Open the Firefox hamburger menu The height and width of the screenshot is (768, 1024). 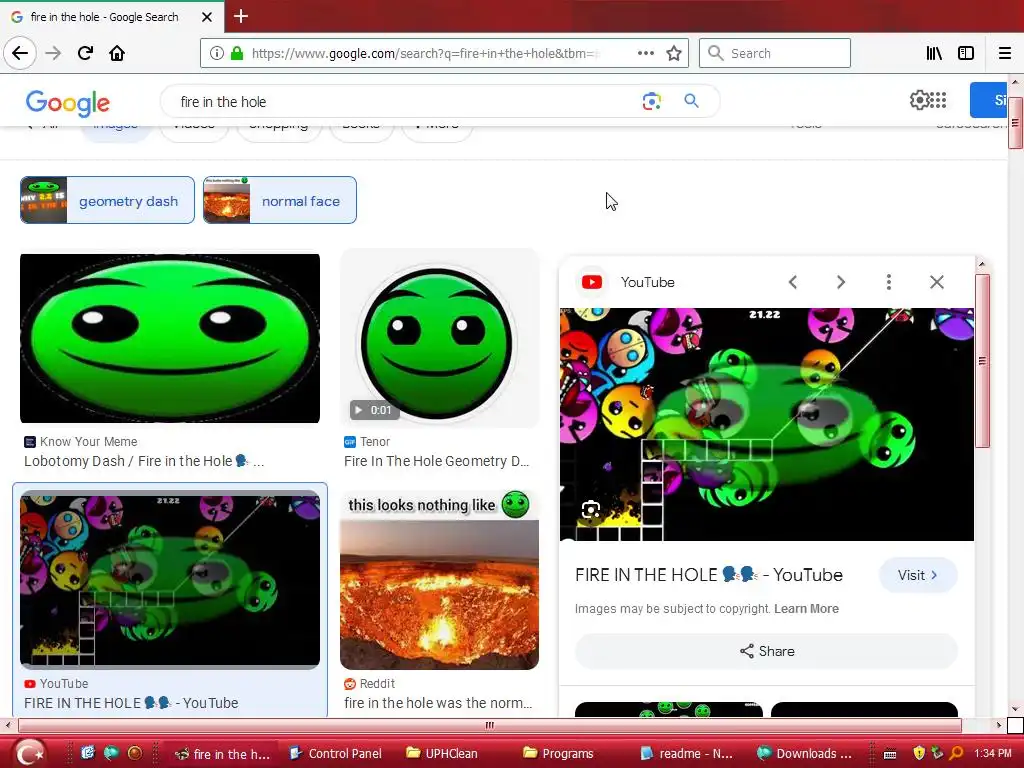(1005, 53)
